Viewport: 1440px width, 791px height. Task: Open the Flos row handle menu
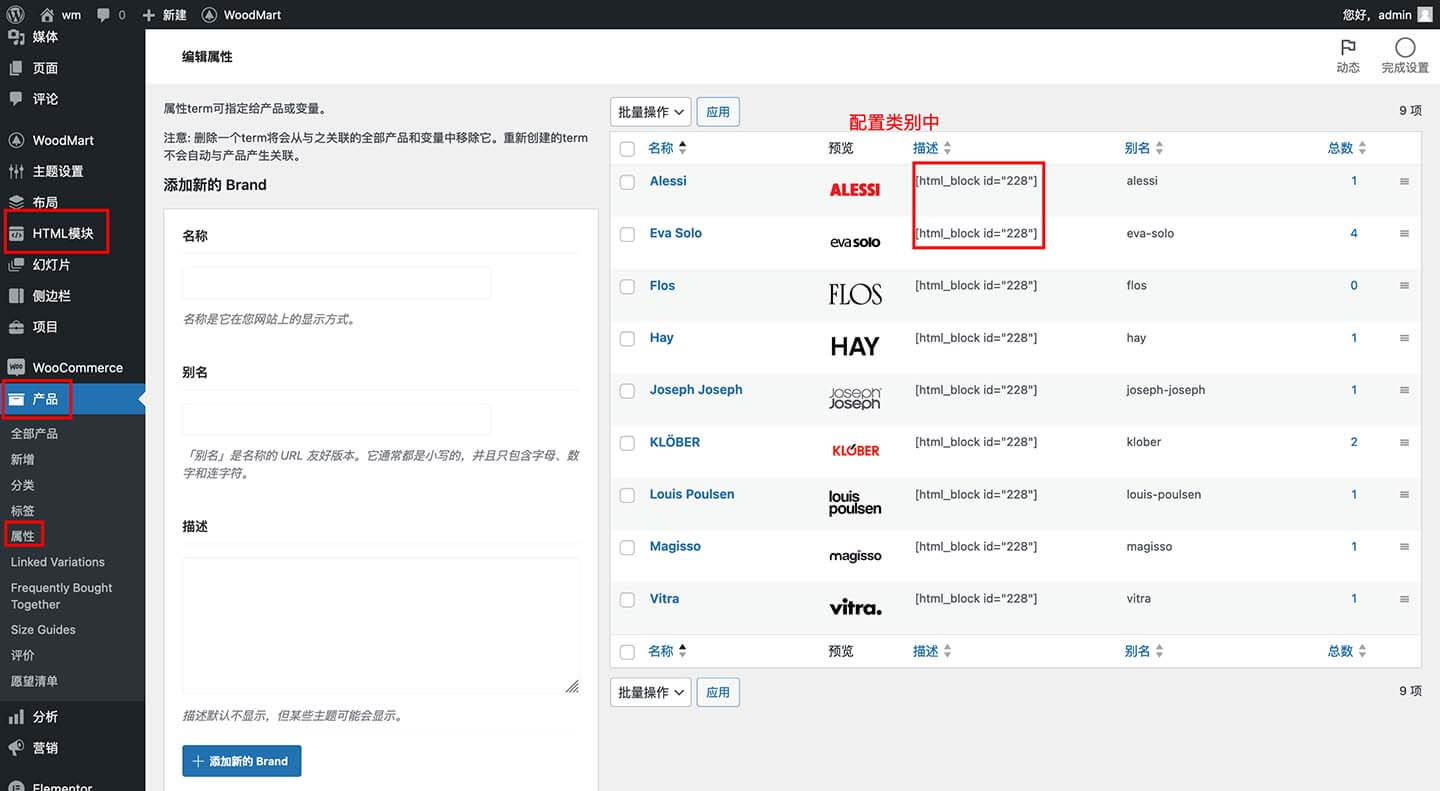(1404, 286)
